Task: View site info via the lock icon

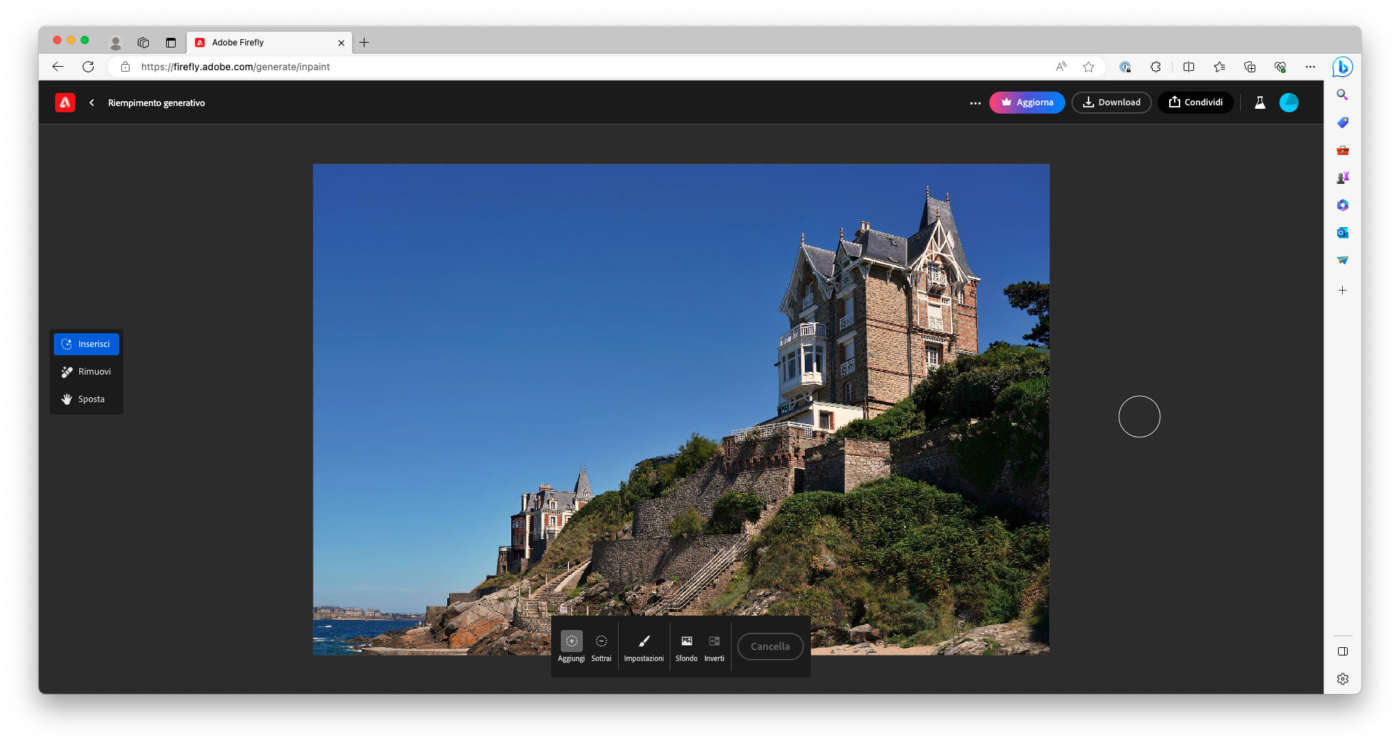Action: 125,67
